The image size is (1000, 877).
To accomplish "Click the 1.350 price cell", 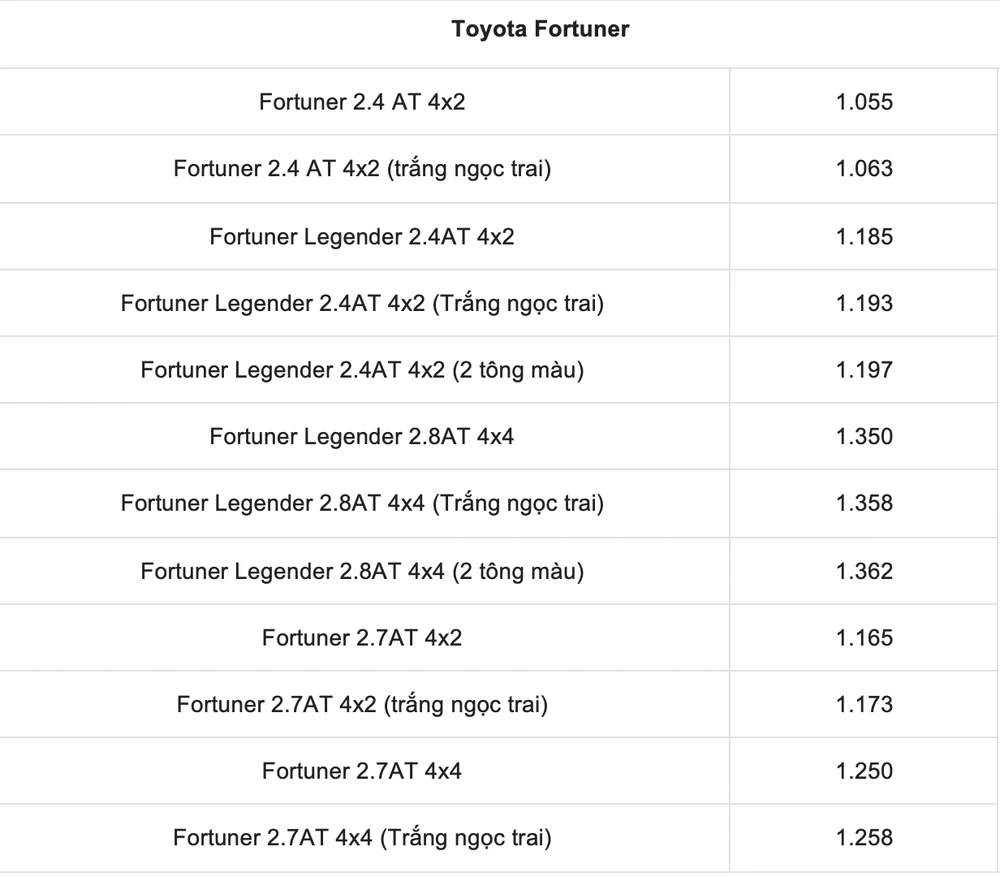I will pos(864,437).
